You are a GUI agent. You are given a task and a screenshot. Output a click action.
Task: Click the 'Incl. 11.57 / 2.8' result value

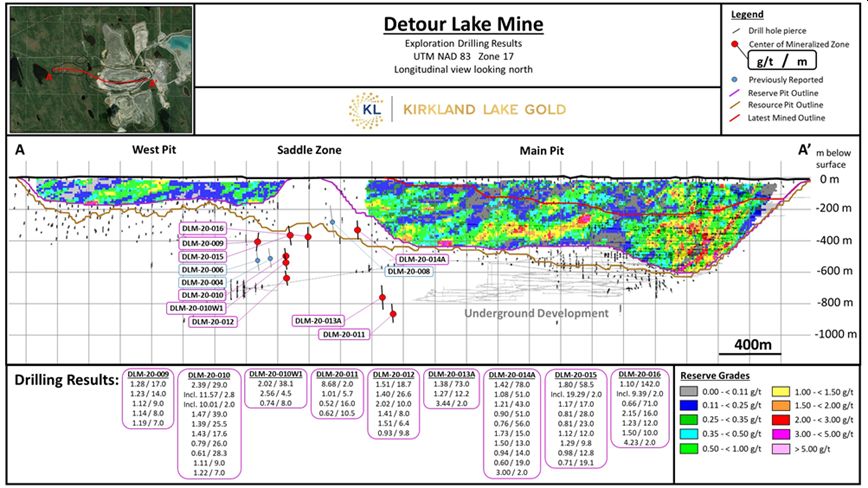point(209,394)
